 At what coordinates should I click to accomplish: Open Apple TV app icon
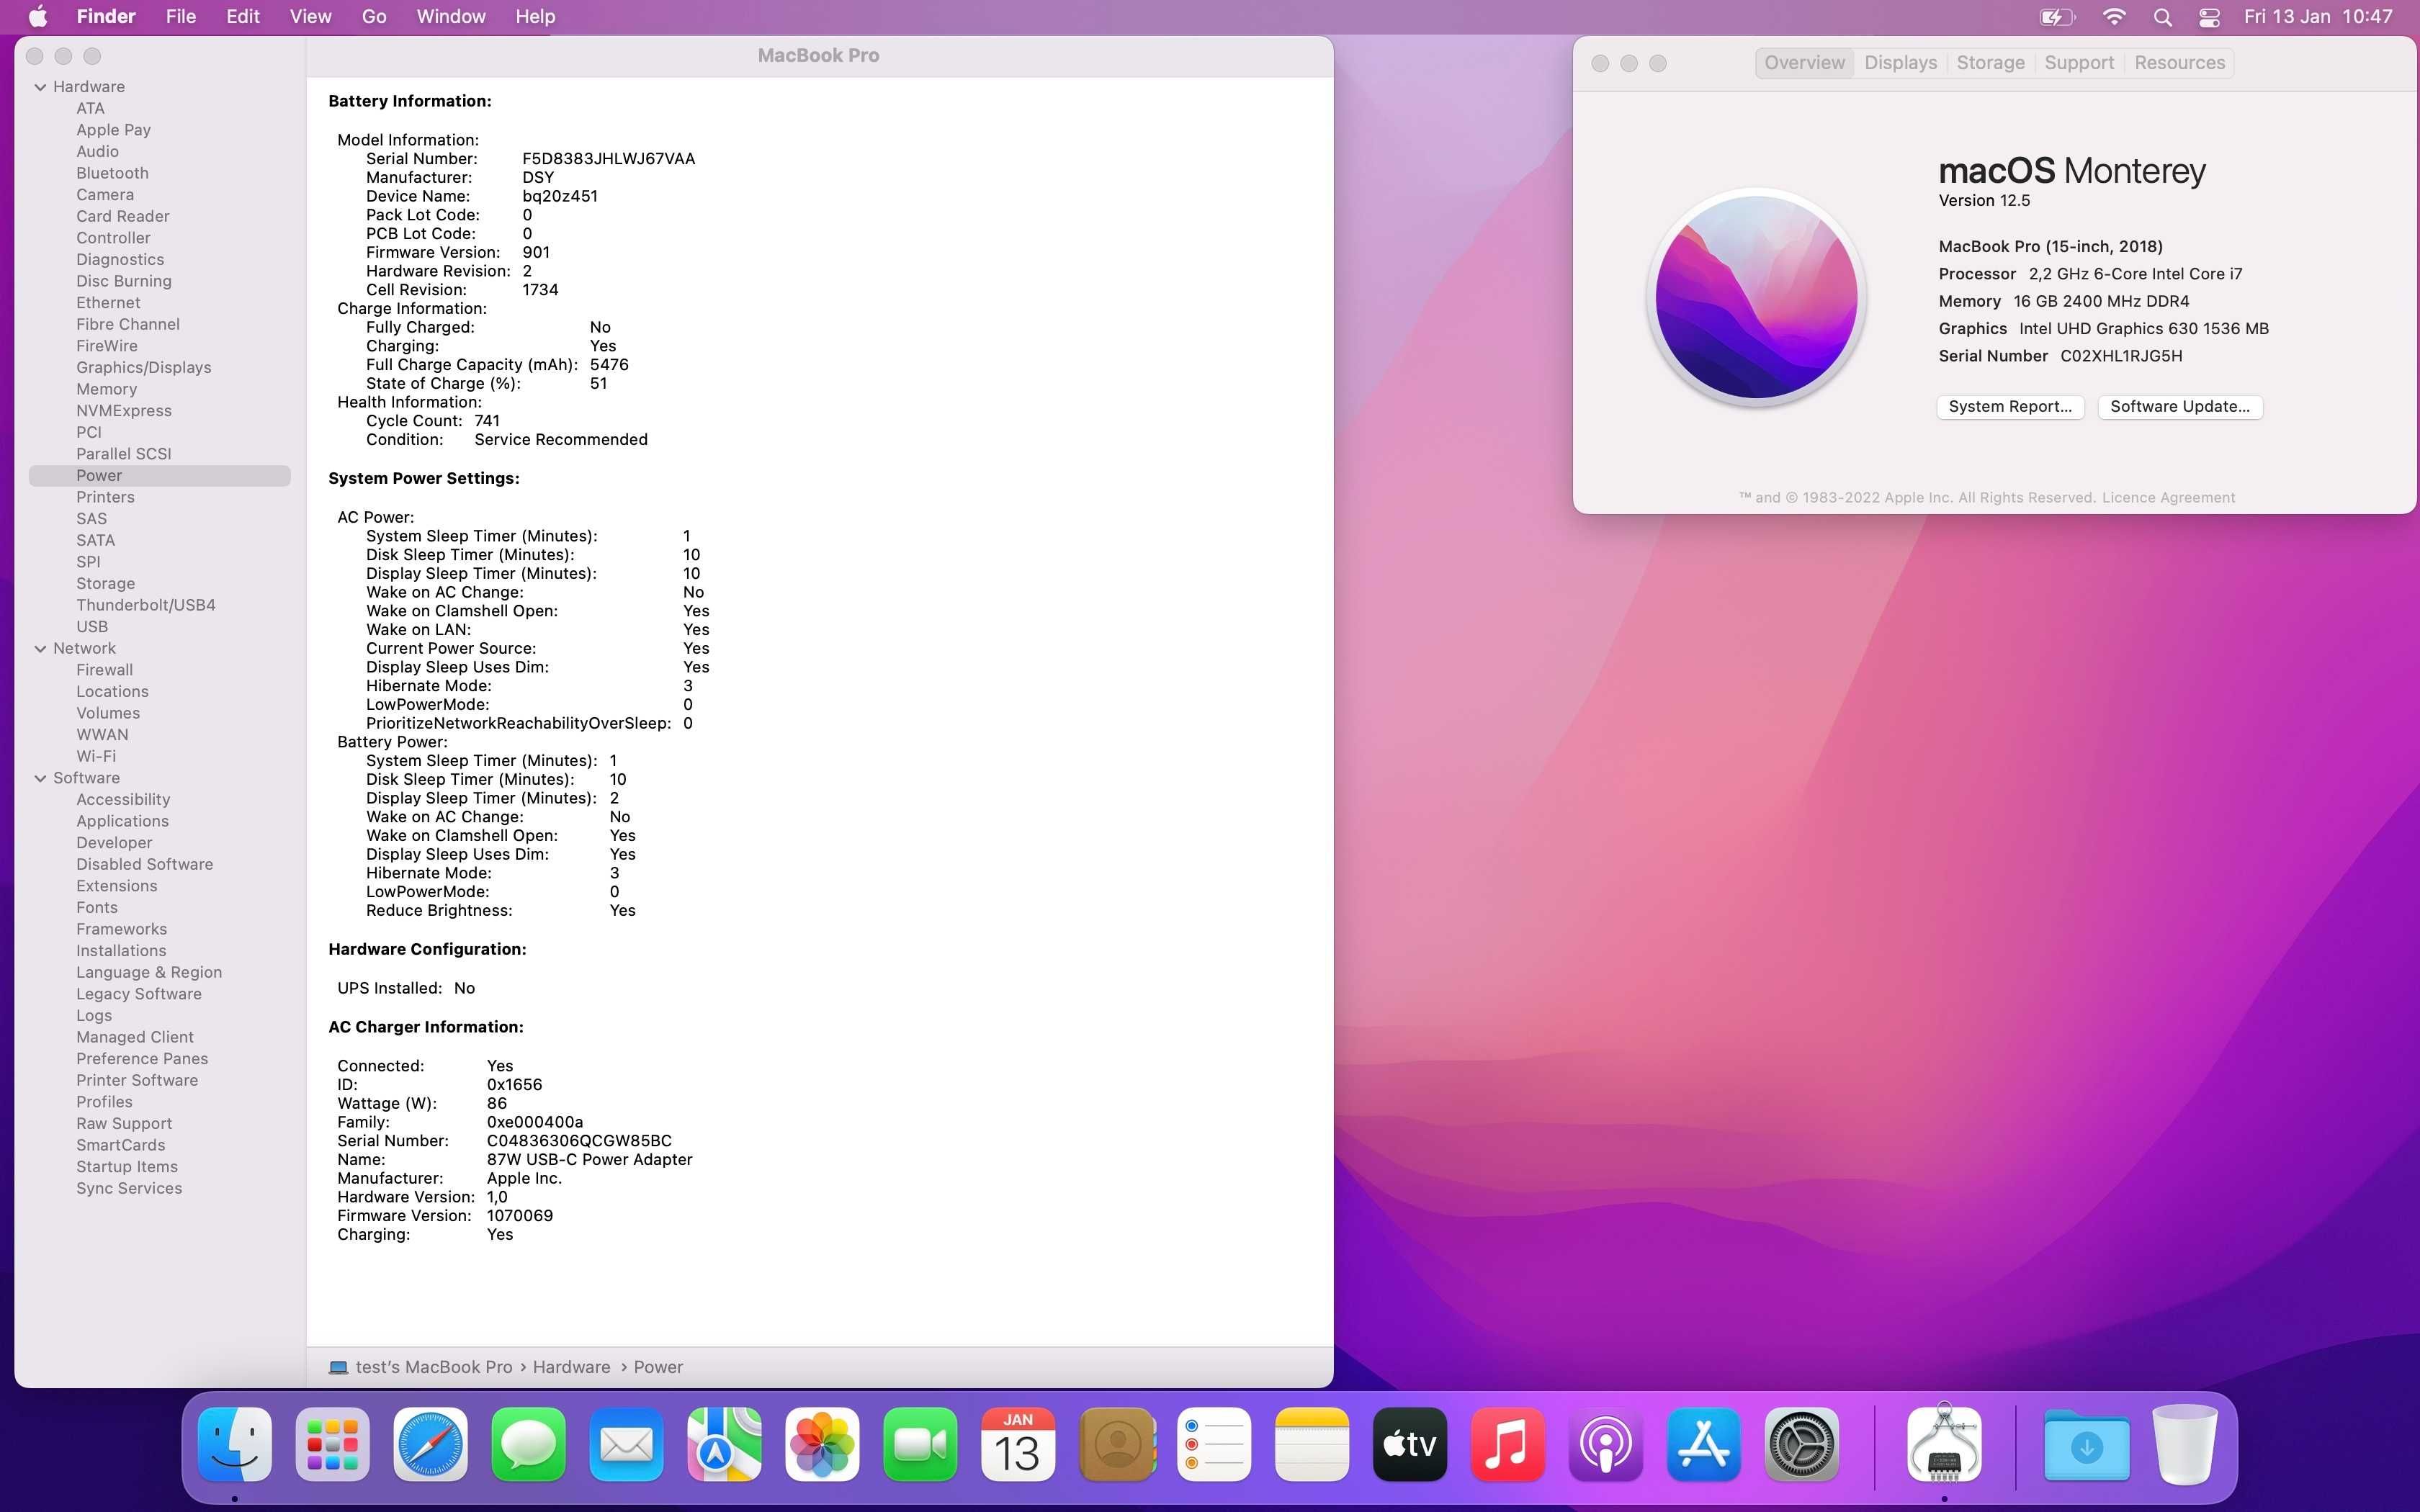click(1410, 1445)
